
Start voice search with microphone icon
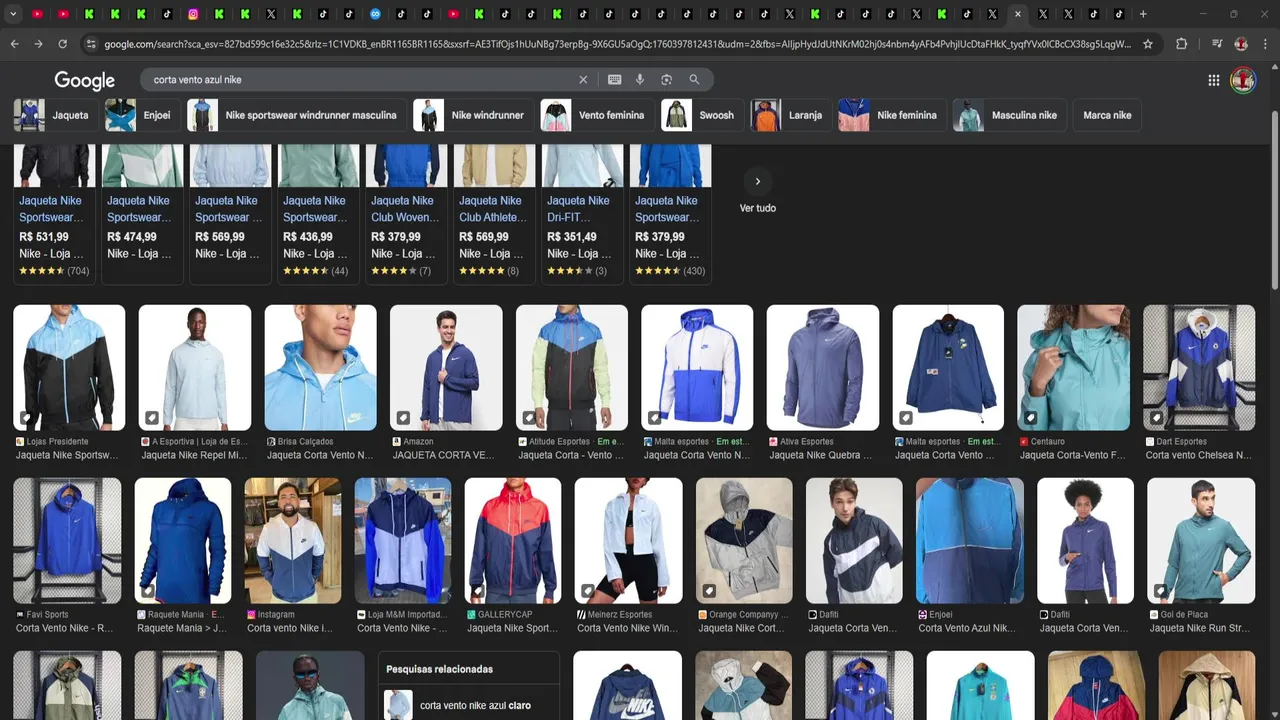tap(640, 80)
